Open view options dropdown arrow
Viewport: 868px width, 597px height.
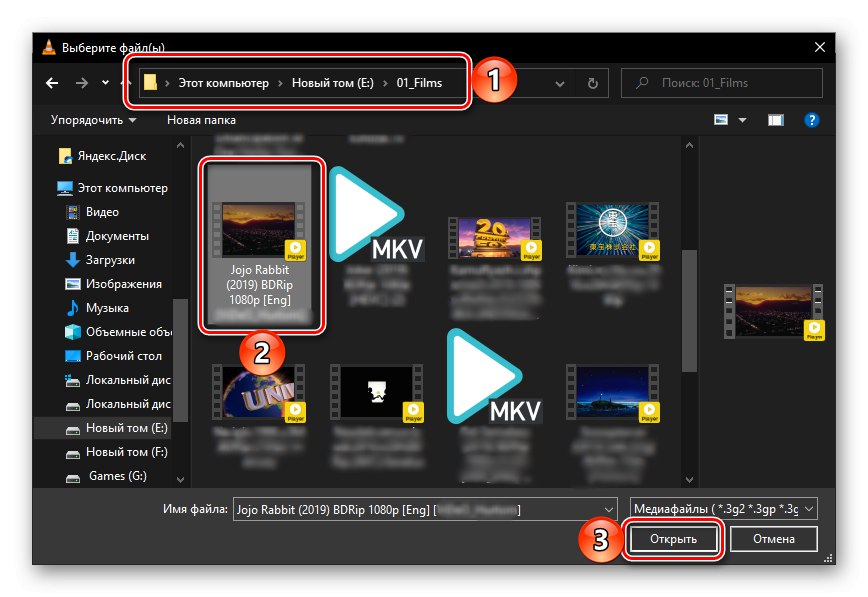click(742, 120)
